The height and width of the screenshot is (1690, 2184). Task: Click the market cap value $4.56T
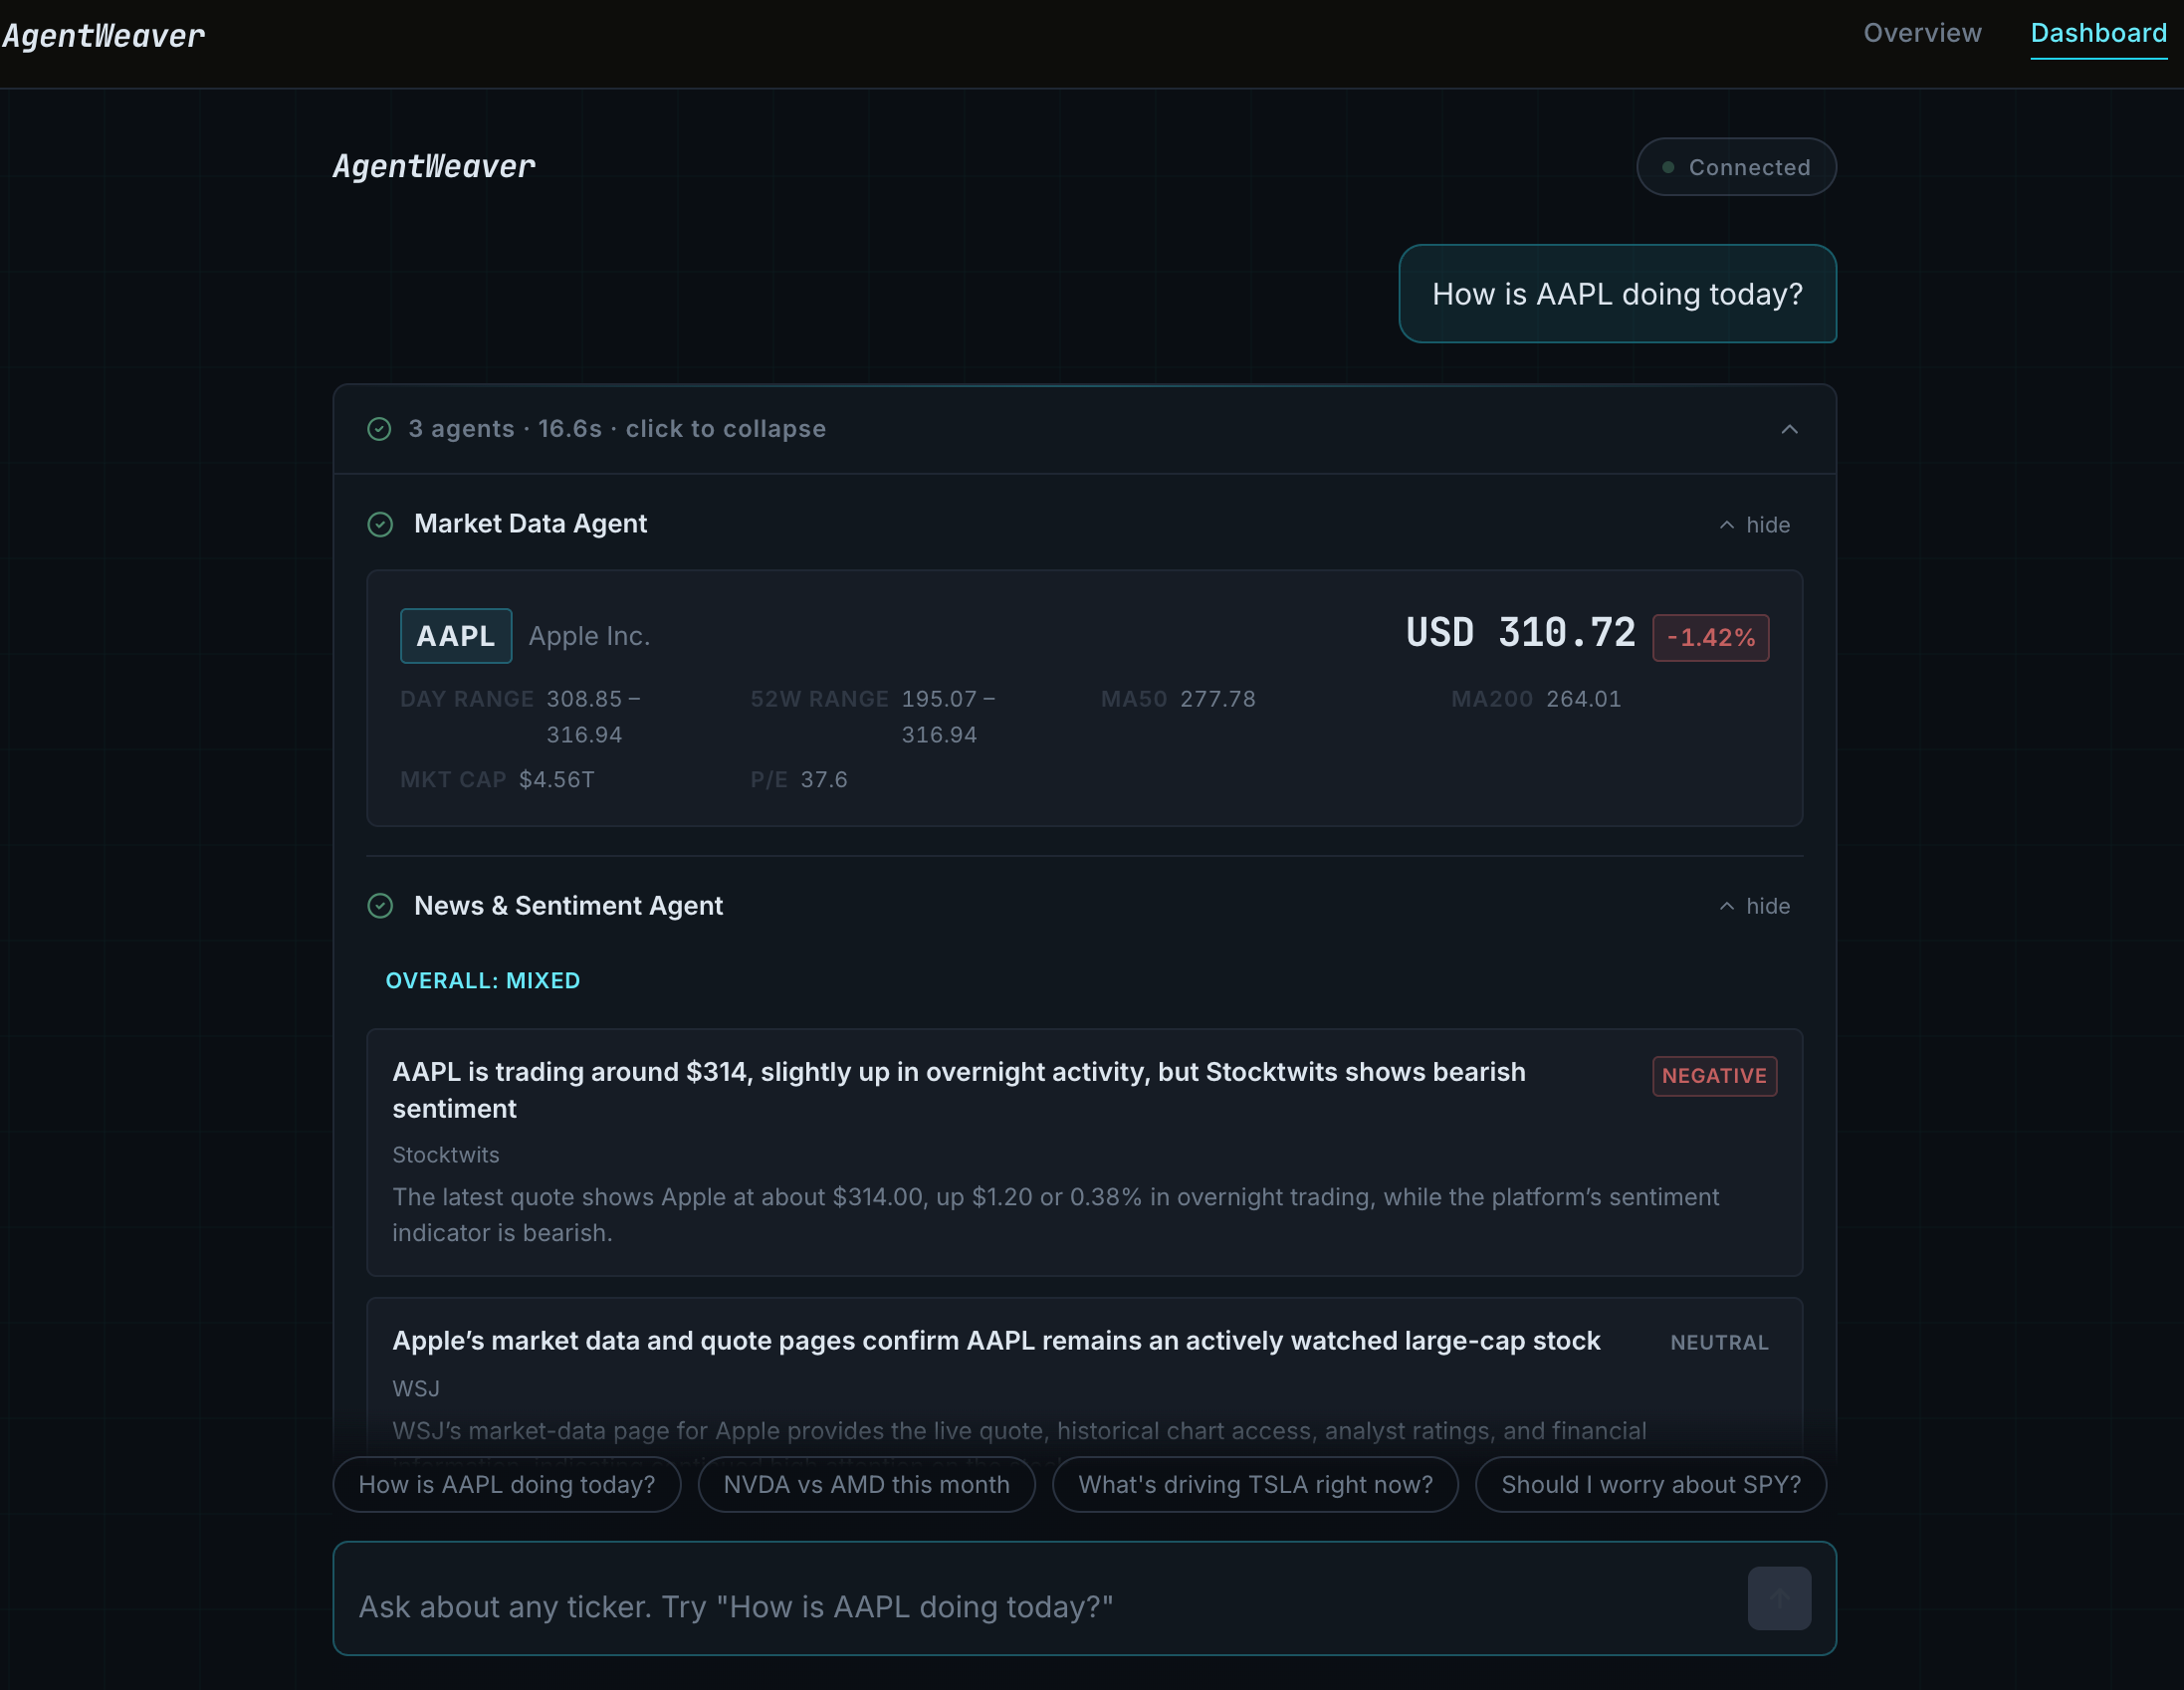click(556, 780)
